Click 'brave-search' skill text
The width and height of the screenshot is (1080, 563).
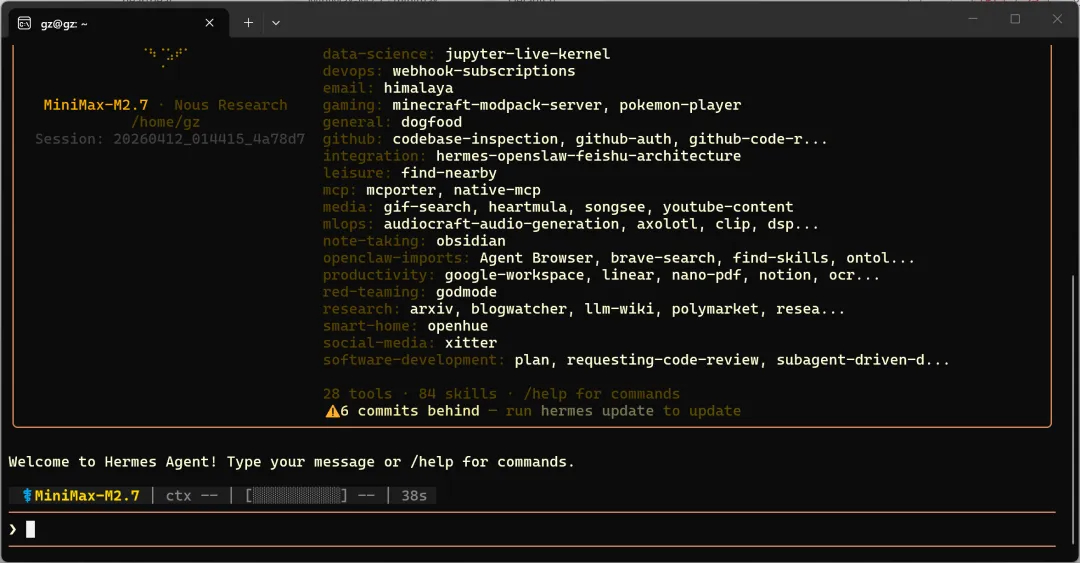[662, 258]
